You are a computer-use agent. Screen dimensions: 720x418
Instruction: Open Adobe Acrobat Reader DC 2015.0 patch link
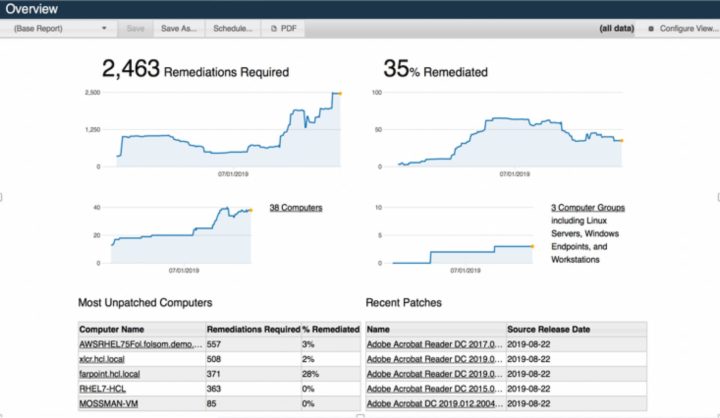(x=434, y=389)
